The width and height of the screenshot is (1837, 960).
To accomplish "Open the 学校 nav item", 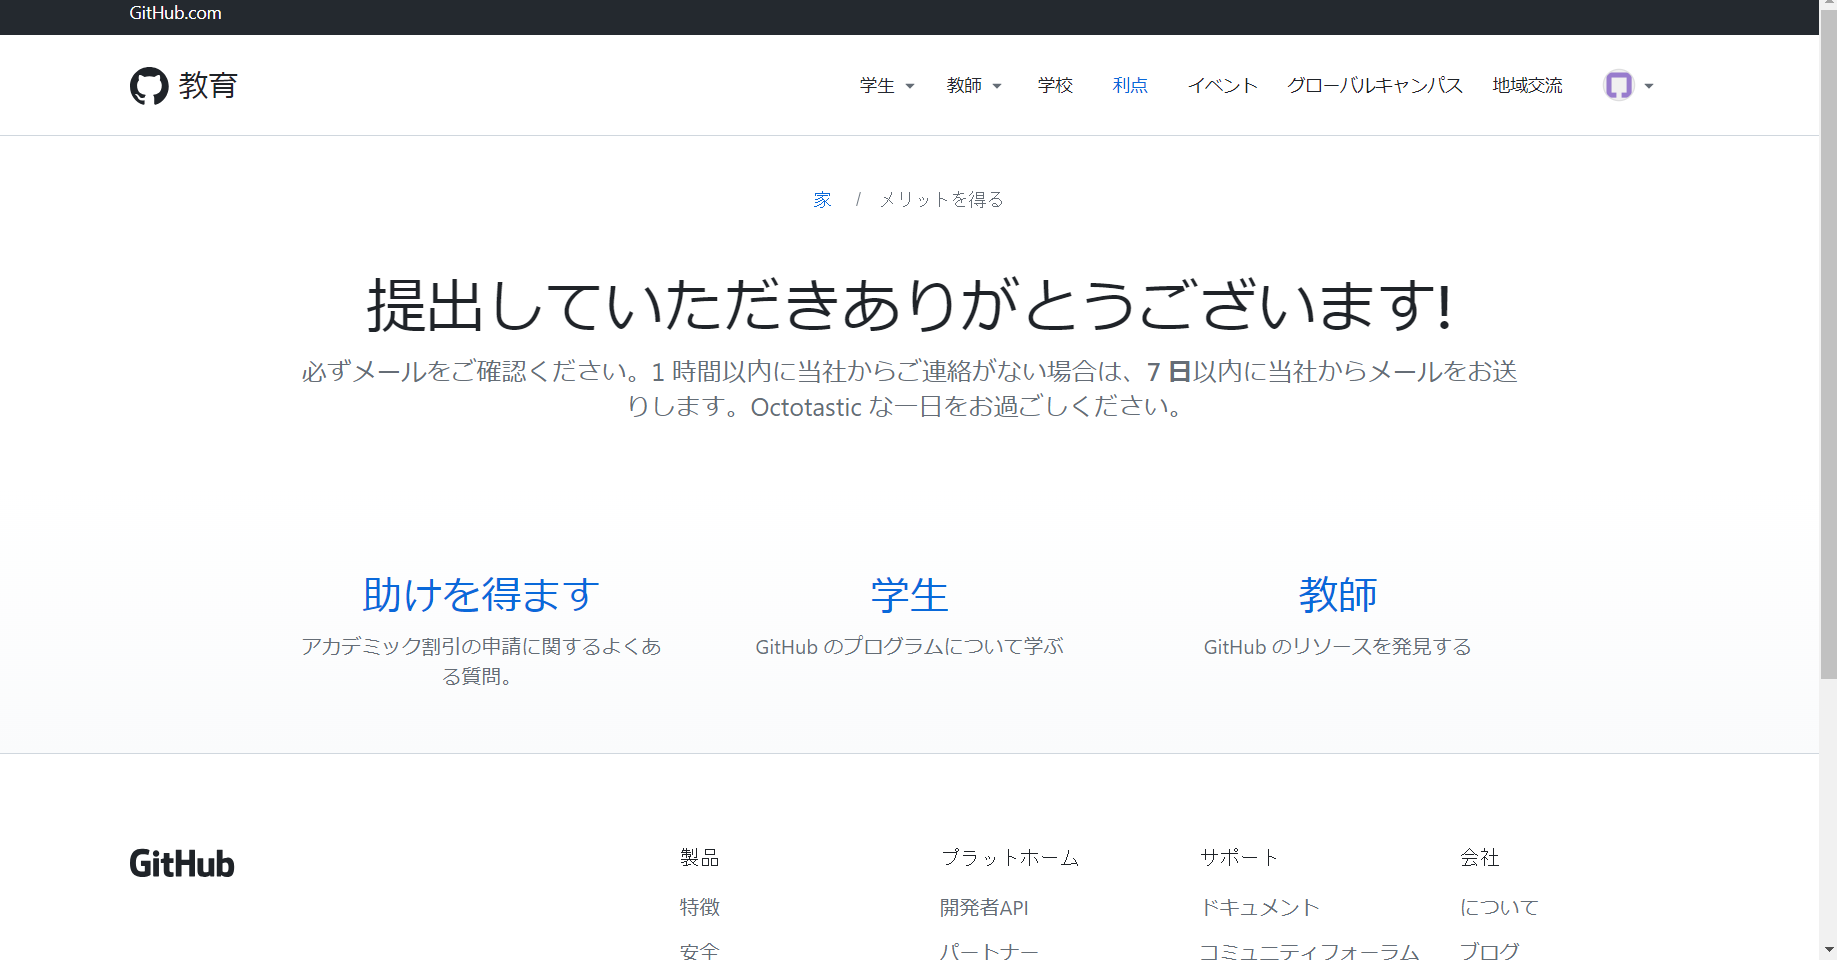I will coord(1055,86).
